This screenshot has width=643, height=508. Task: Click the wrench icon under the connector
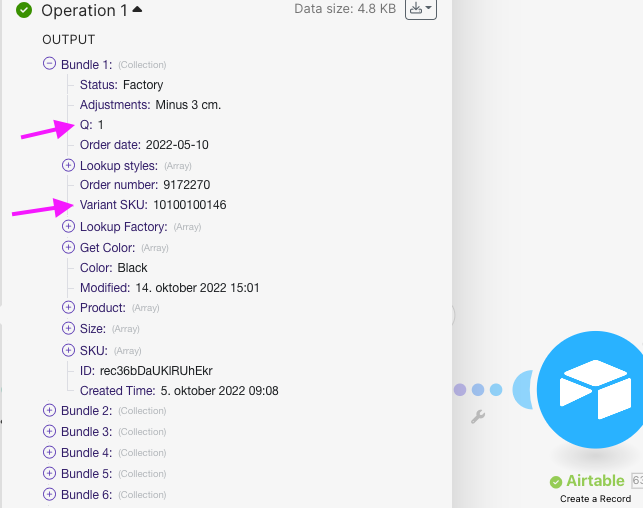(x=478, y=417)
